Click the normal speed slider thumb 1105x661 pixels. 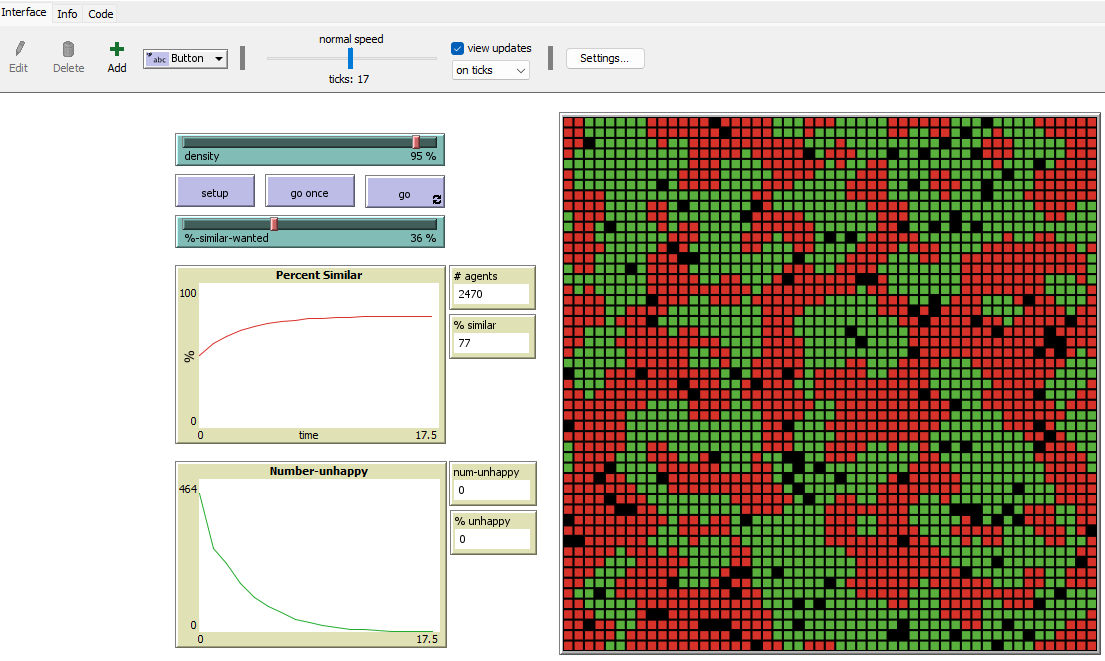pyautogui.click(x=350, y=58)
